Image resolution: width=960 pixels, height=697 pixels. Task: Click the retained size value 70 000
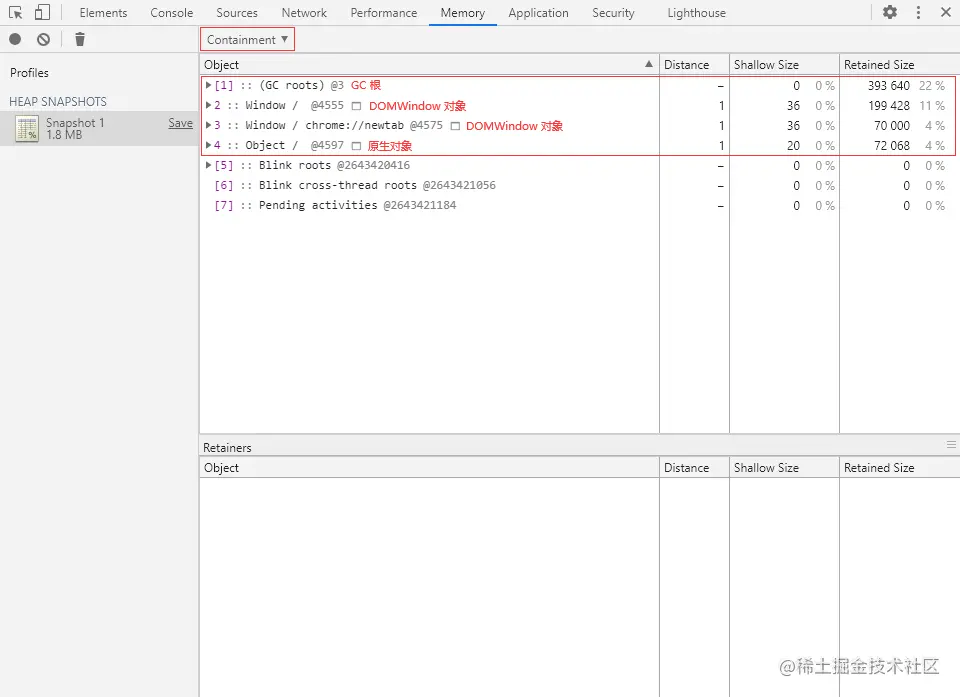point(891,126)
